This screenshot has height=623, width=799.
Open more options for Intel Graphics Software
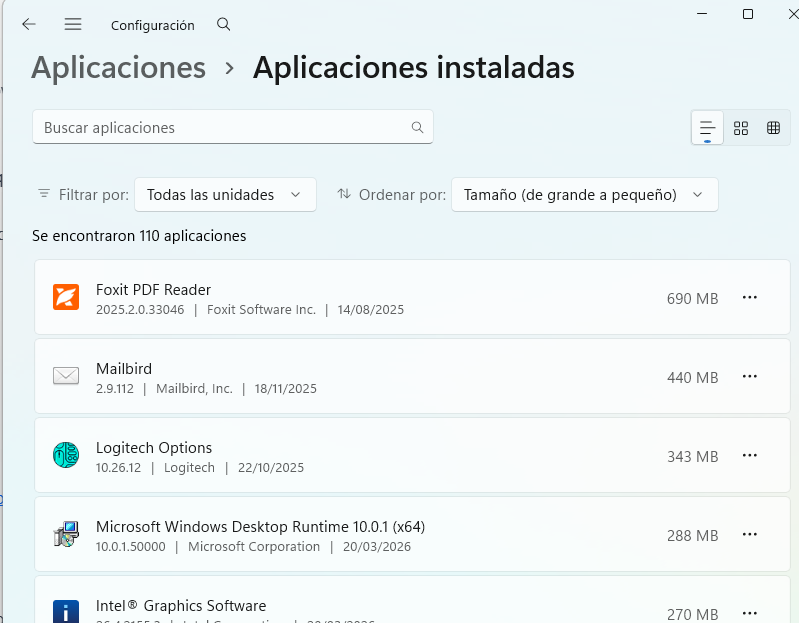(750, 613)
